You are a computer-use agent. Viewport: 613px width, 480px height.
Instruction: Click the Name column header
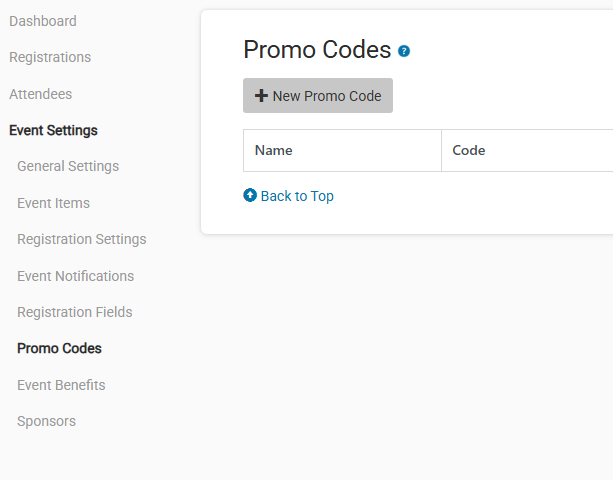[x=274, y=151]
